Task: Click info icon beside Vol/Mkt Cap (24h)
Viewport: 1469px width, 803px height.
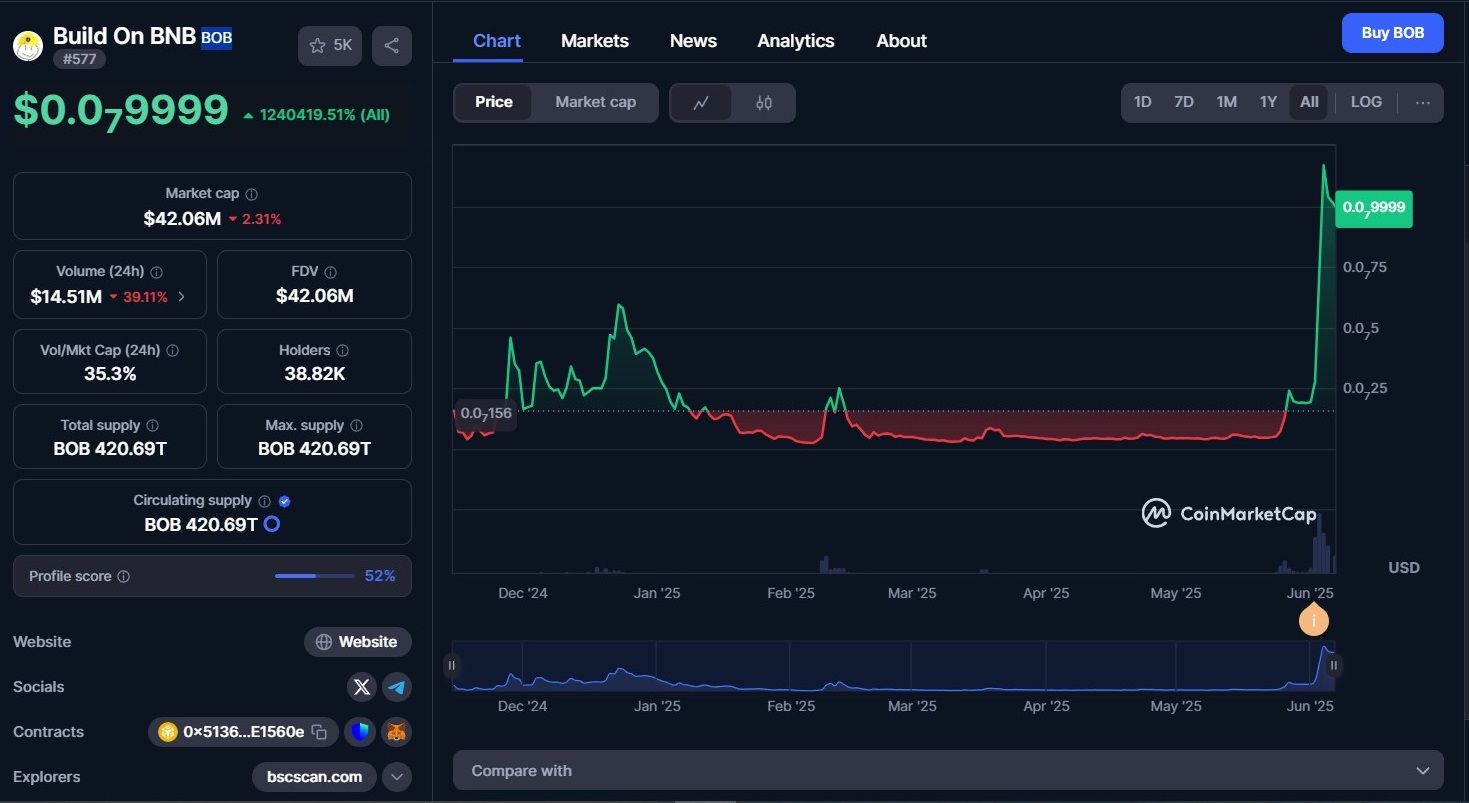Action: tap(173, 351)
